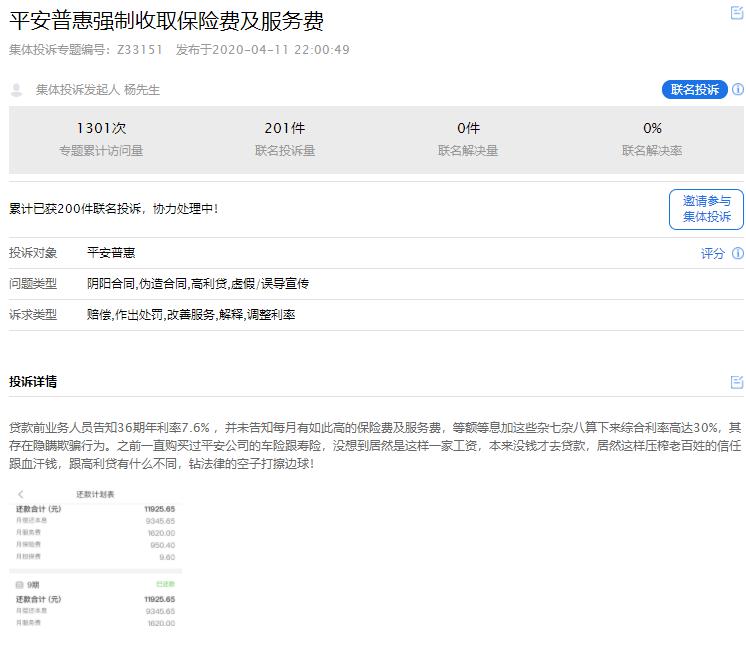Click the publish date 2020-04-11 22:00:49
This screenshot has width=746, height=662.
[x=281, y=49]
